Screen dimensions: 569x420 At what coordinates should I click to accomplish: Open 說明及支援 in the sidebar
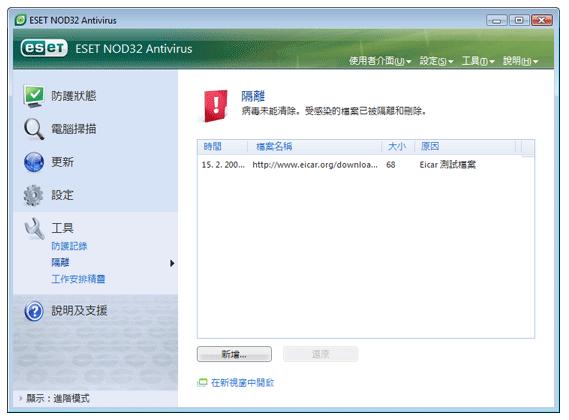click(x=79, y=311)
